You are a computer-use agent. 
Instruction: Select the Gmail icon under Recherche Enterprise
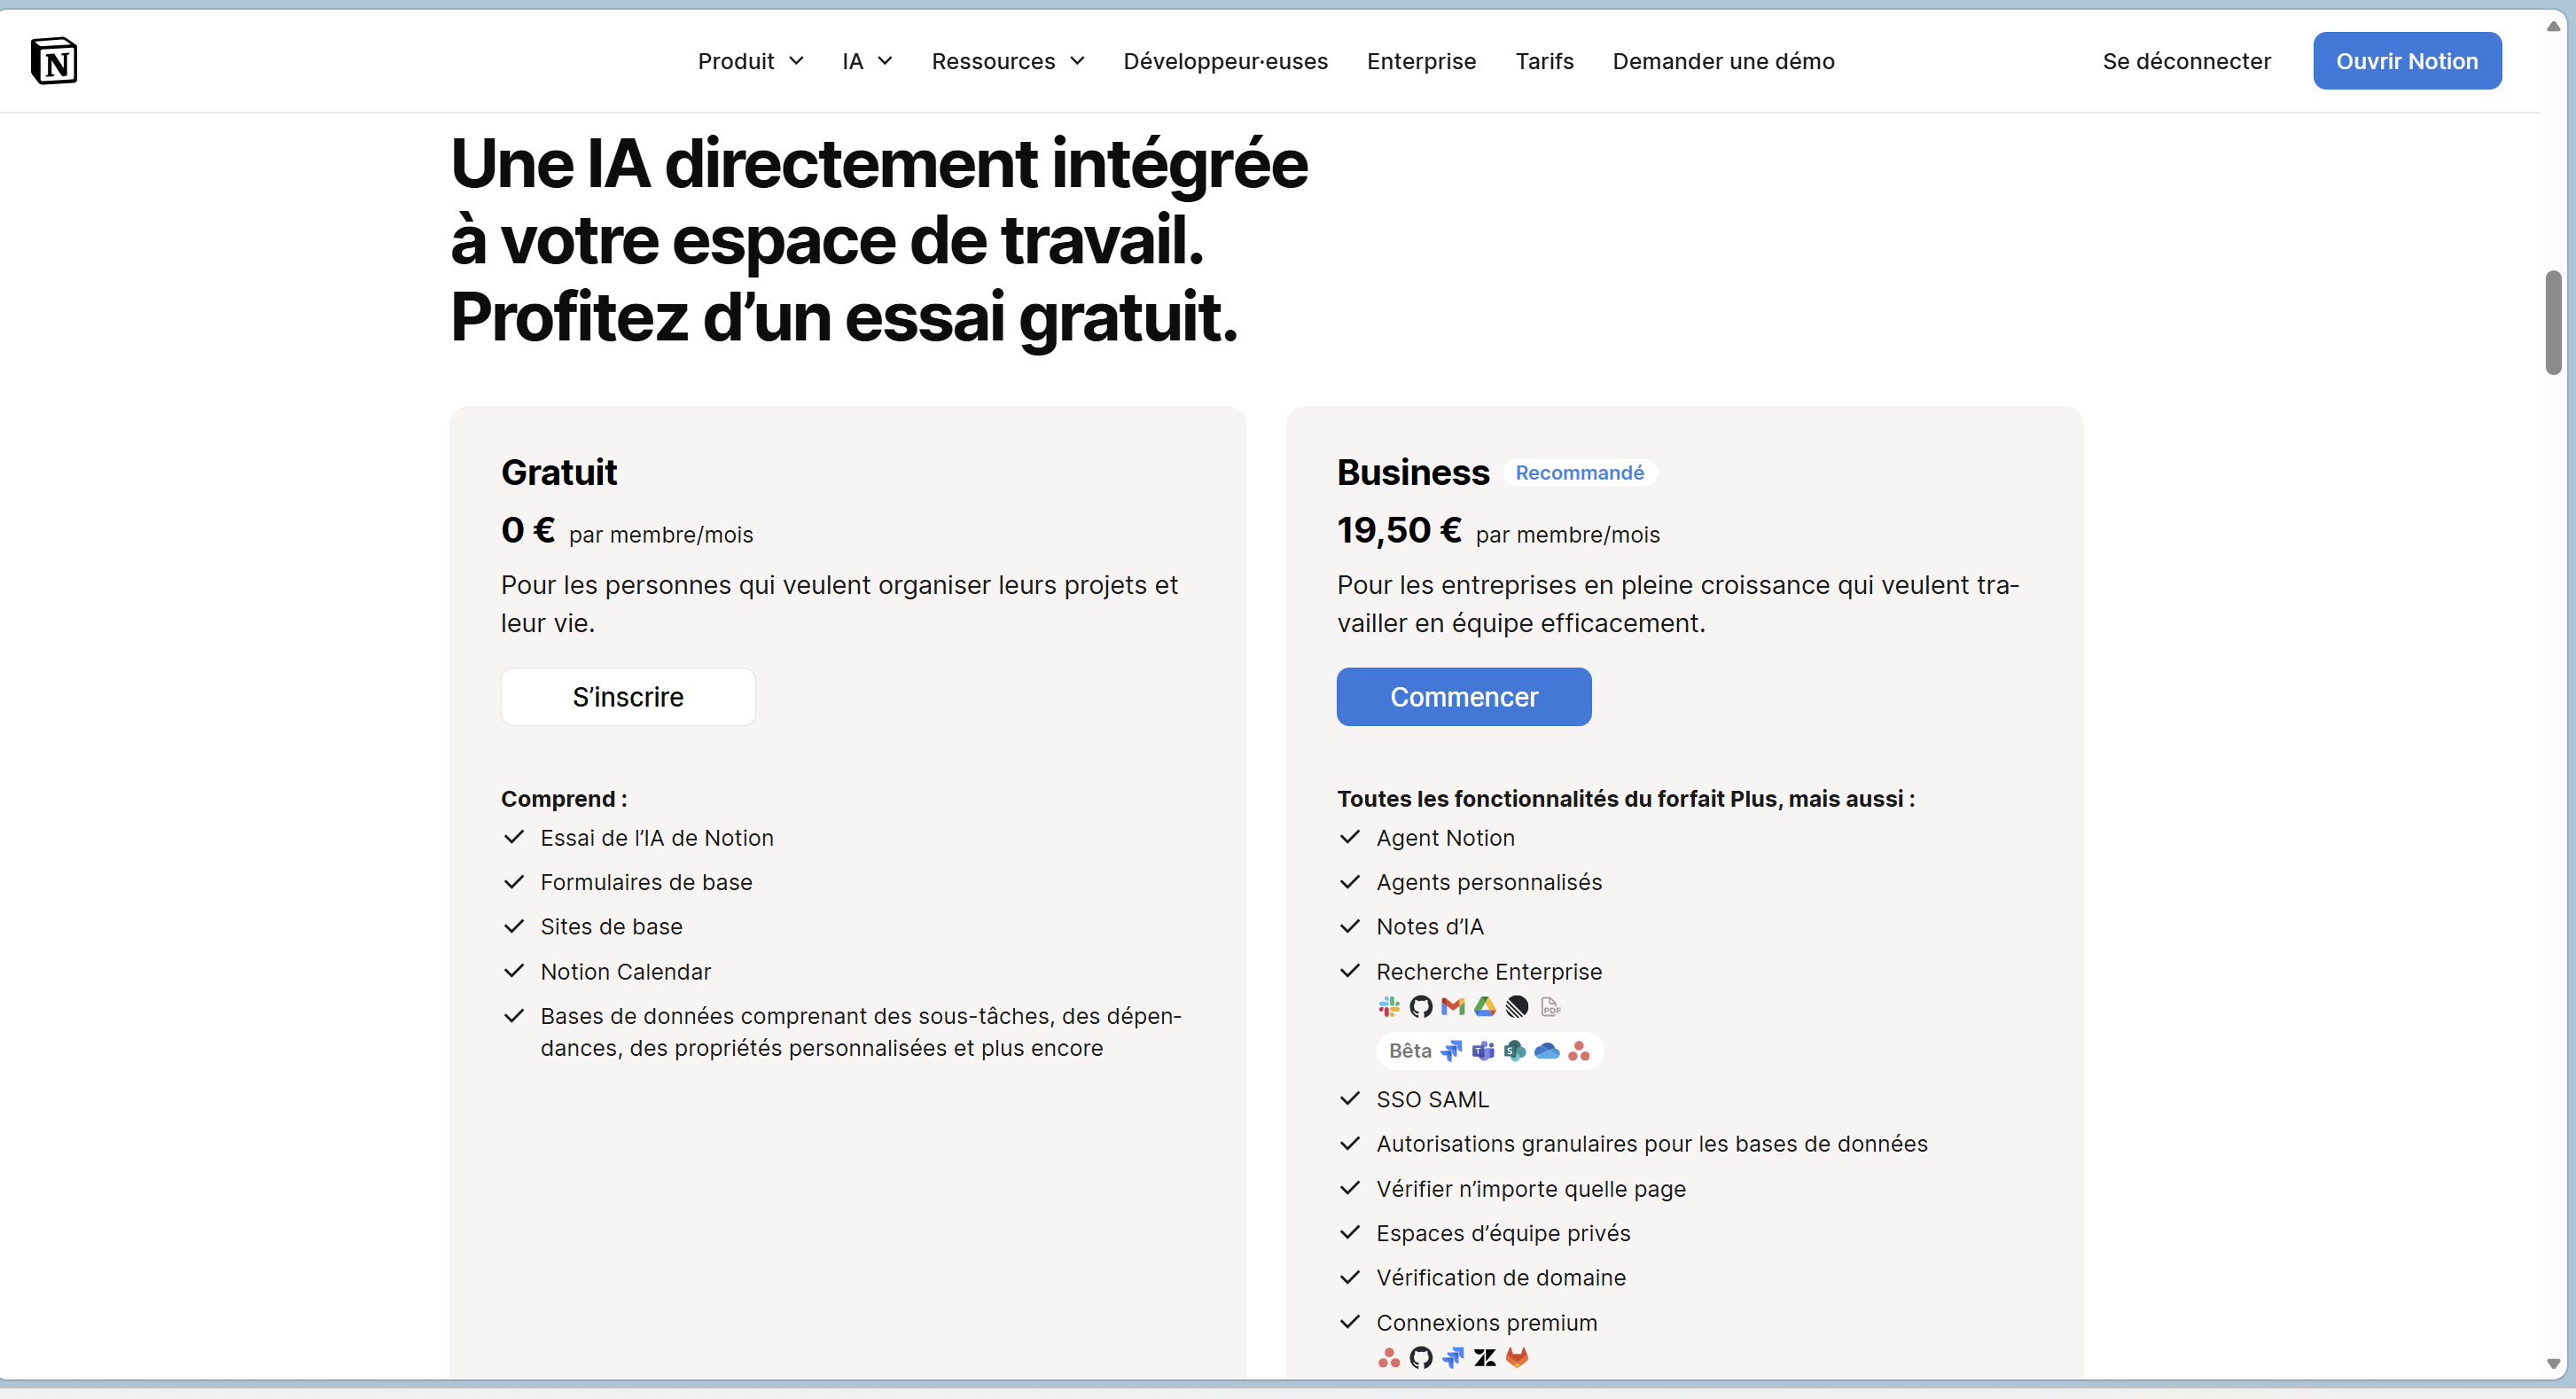(1453, 1007)
